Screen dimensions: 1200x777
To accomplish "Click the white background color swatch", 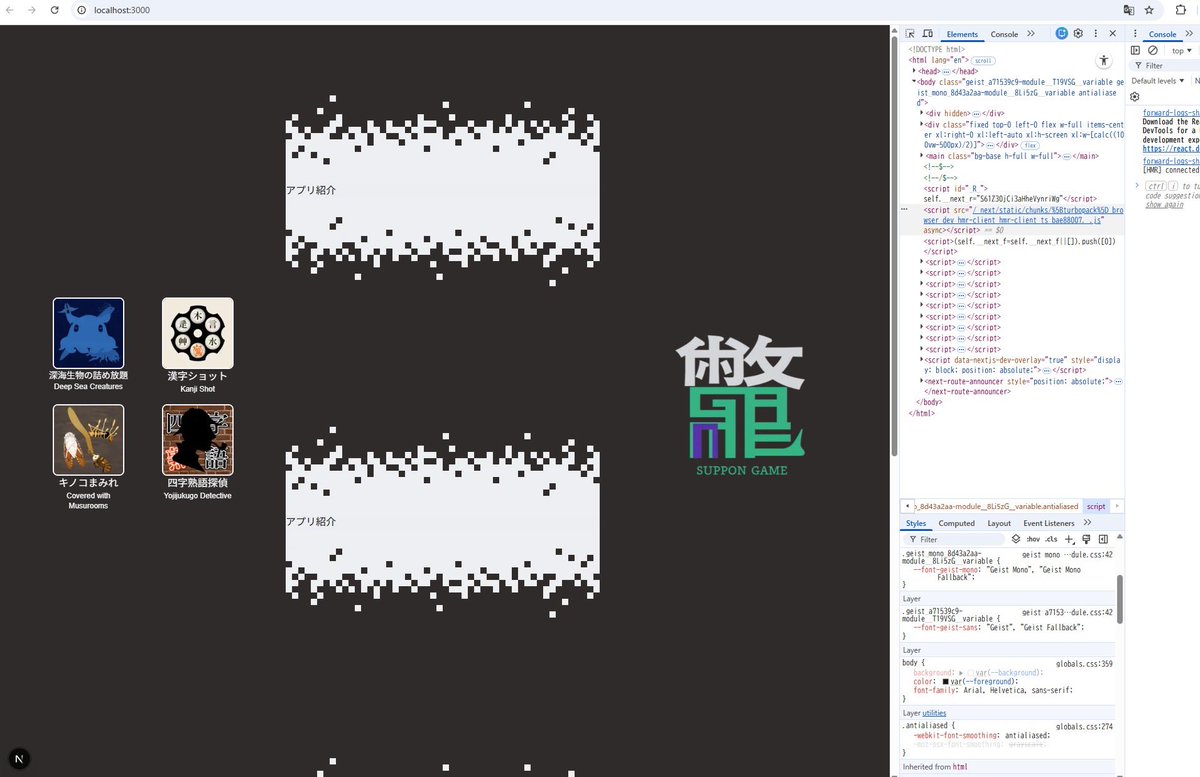I will click(x=970, y=673).
